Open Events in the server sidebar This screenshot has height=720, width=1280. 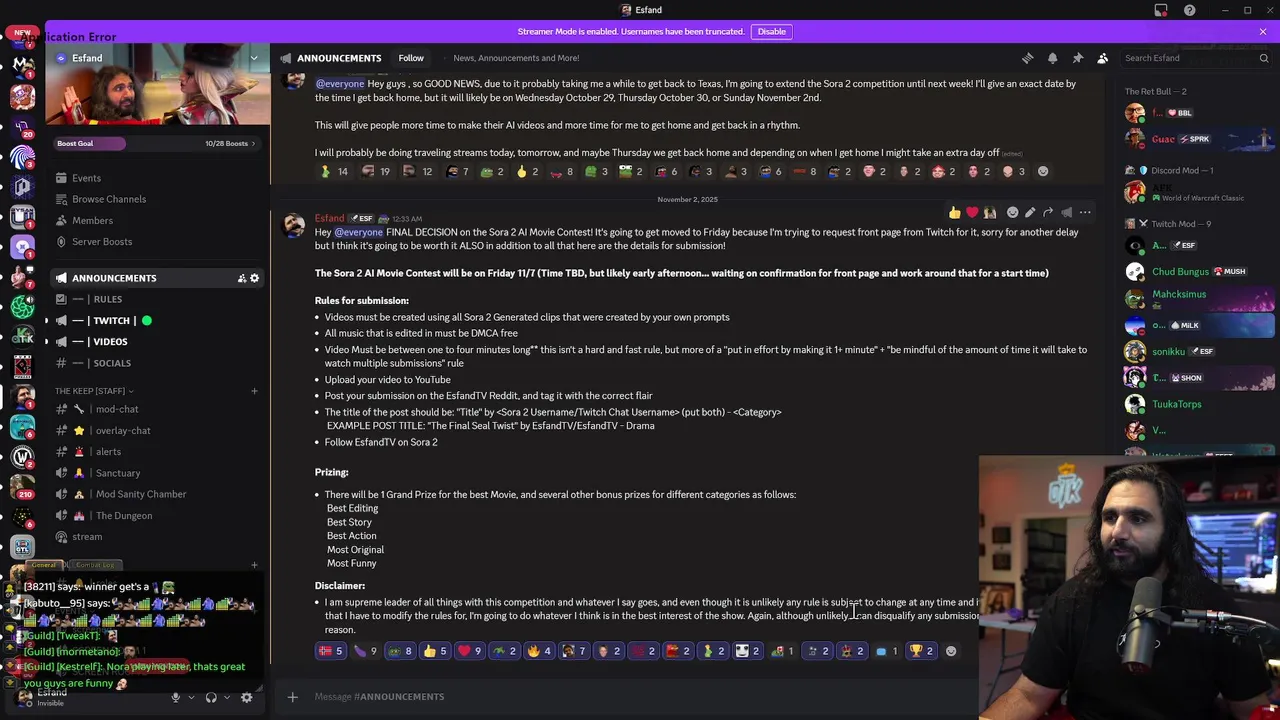[158, 178]
